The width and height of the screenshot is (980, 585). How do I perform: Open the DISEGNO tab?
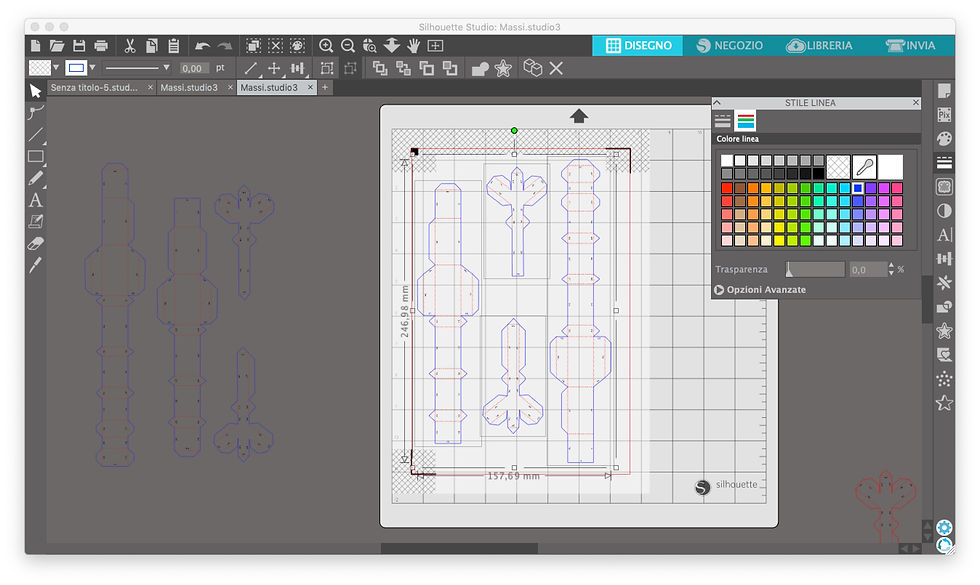(638, 46)
